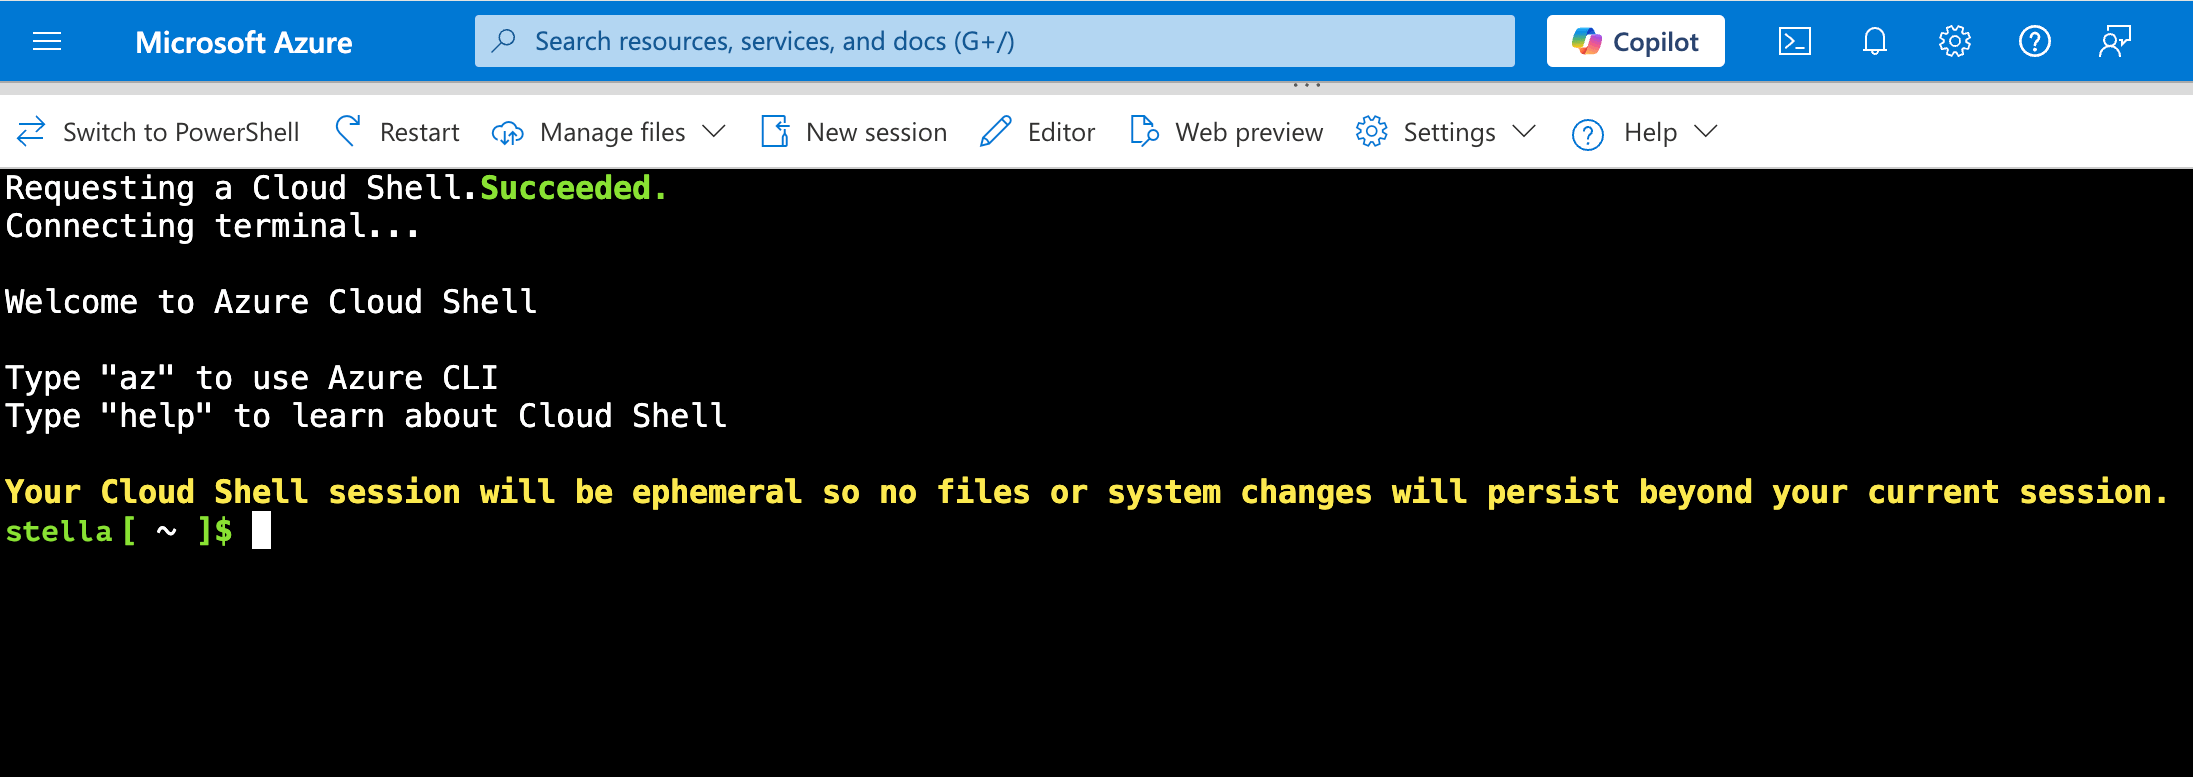
Task: Launch Web preview icon
Action: tap(1143, 131)
